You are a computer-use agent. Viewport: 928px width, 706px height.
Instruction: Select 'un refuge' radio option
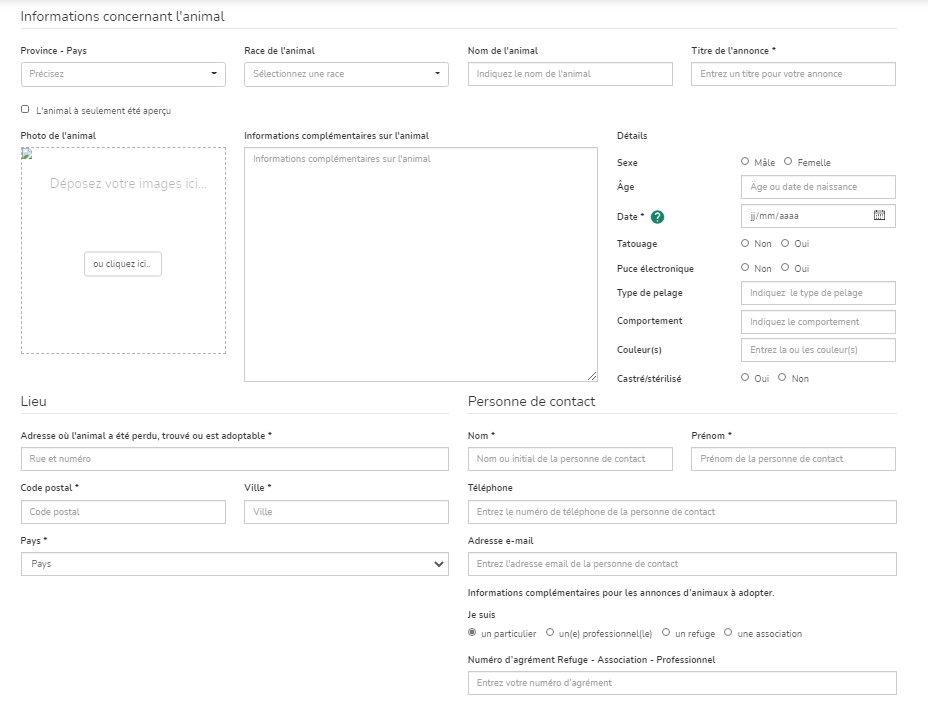[x=666, y=633]
